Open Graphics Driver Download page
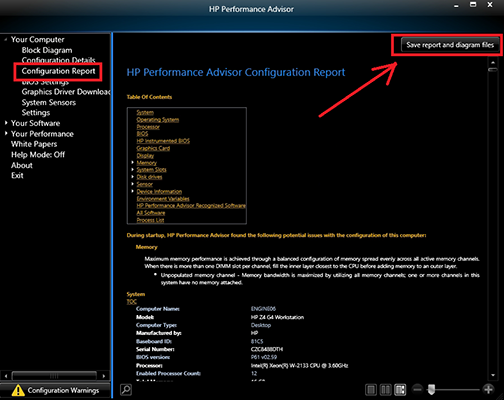 [x=66, y=92]
